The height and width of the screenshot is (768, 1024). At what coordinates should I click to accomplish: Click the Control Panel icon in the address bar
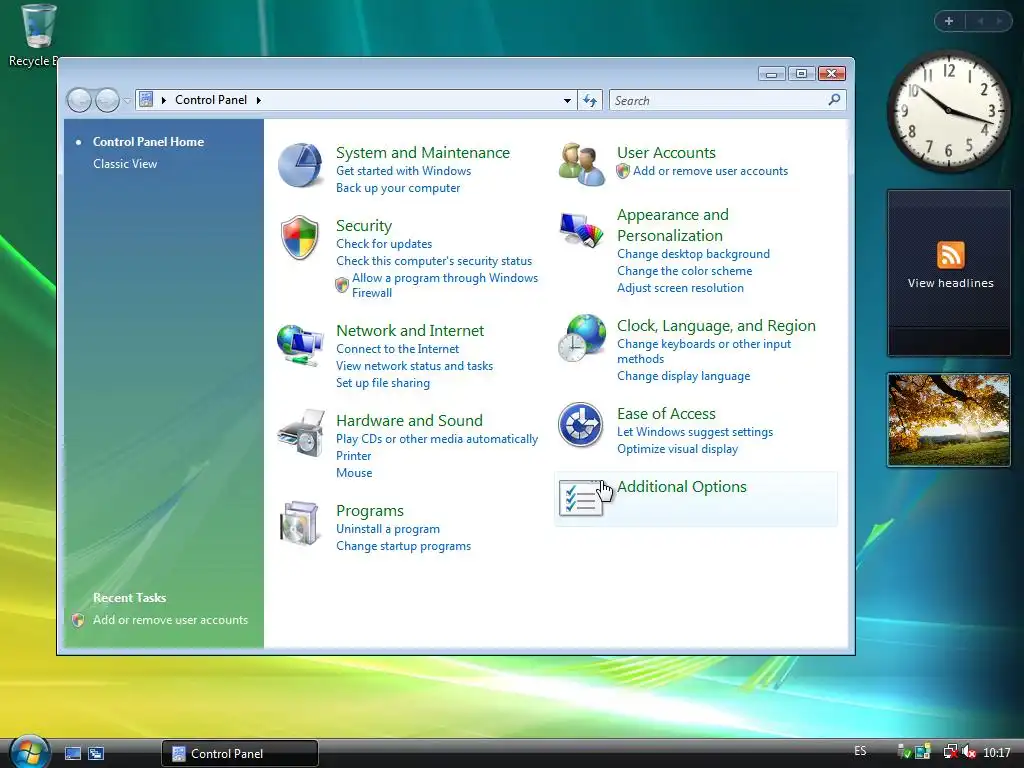point(146,100)
